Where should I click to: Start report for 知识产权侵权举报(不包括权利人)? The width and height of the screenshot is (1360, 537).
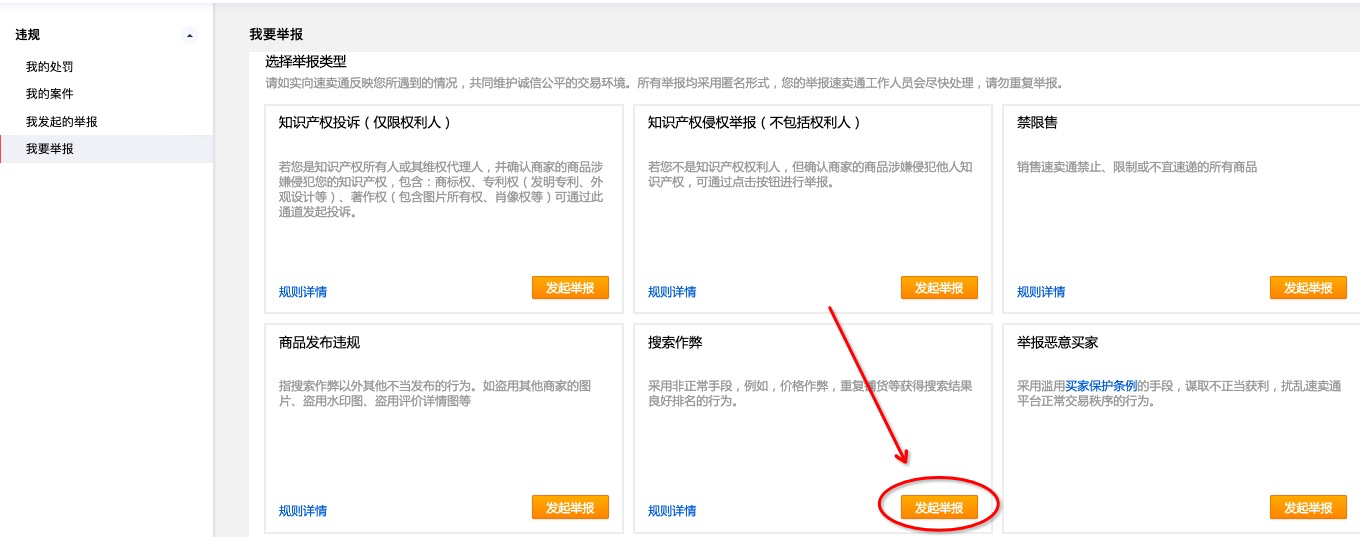click(939, 288)
